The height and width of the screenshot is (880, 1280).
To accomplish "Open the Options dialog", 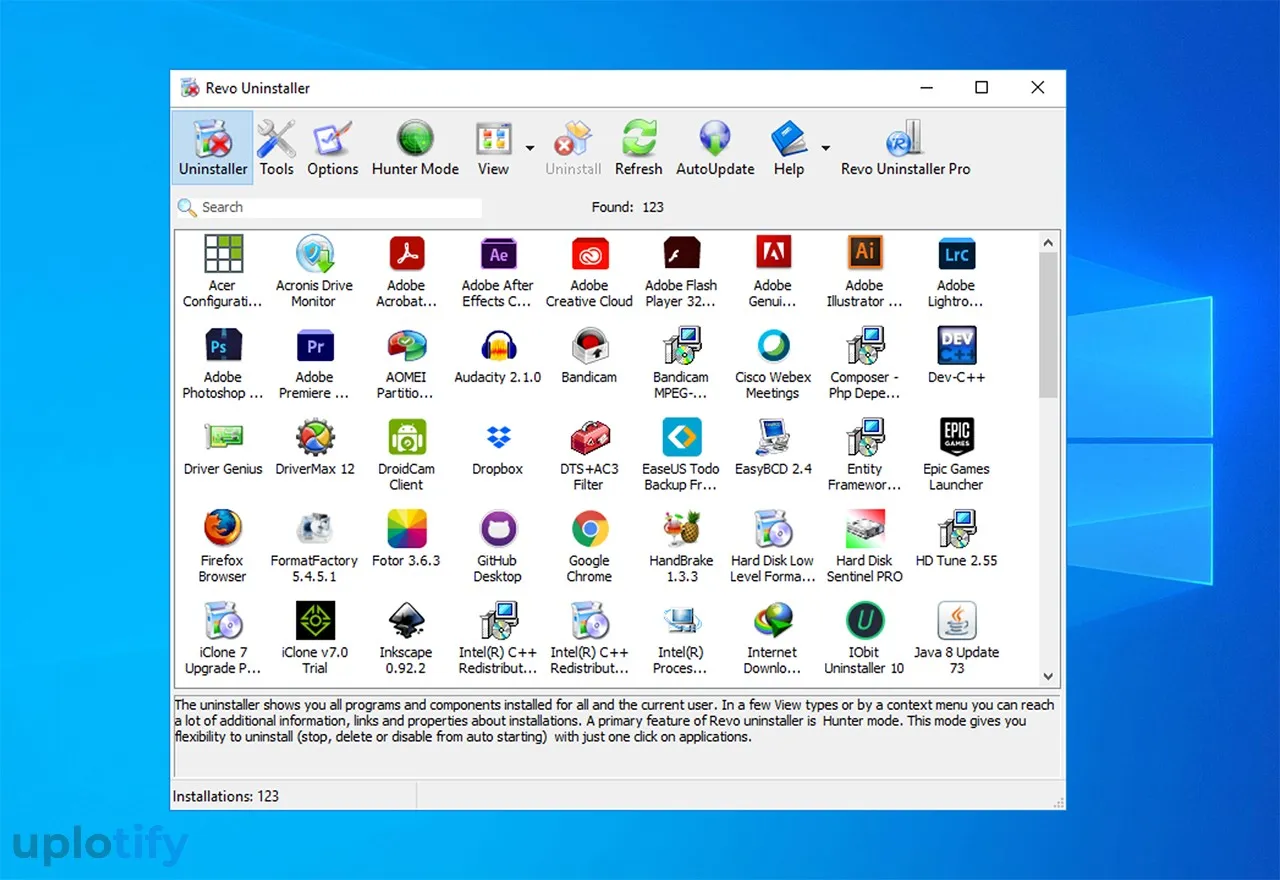I will 333,148.
